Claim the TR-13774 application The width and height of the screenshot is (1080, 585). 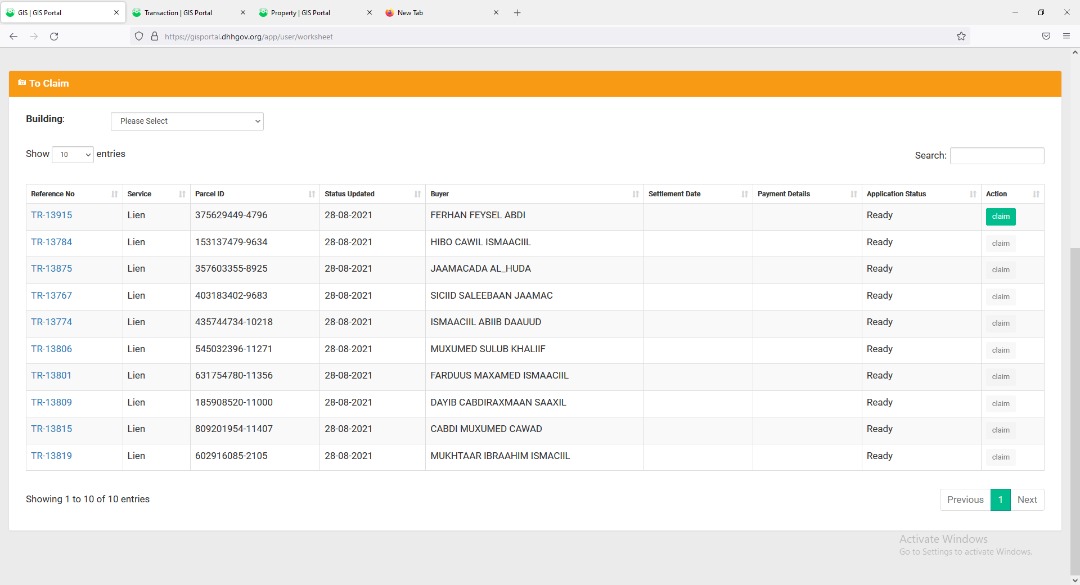pos(1000,323)
